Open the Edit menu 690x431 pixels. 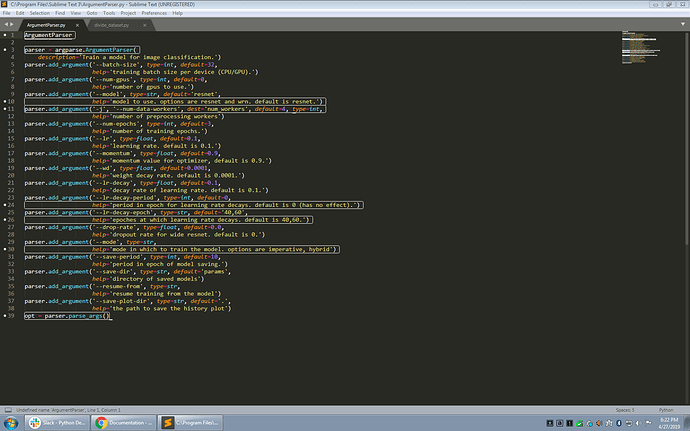pos(20,13)
